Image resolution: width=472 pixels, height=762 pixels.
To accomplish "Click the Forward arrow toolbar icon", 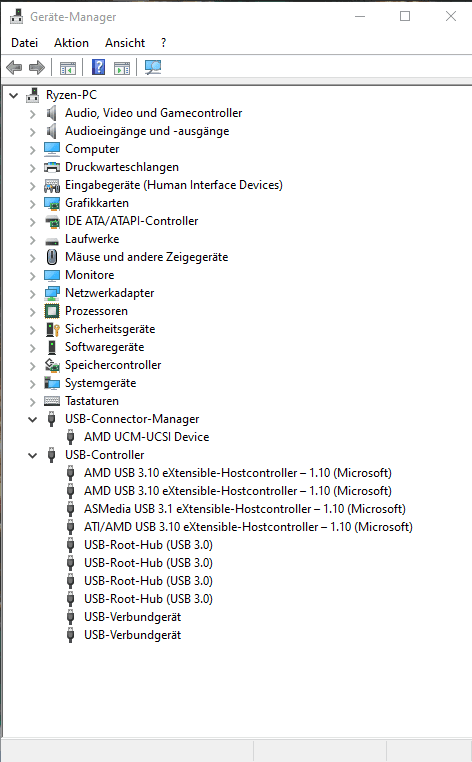I will tap(37, 67).
